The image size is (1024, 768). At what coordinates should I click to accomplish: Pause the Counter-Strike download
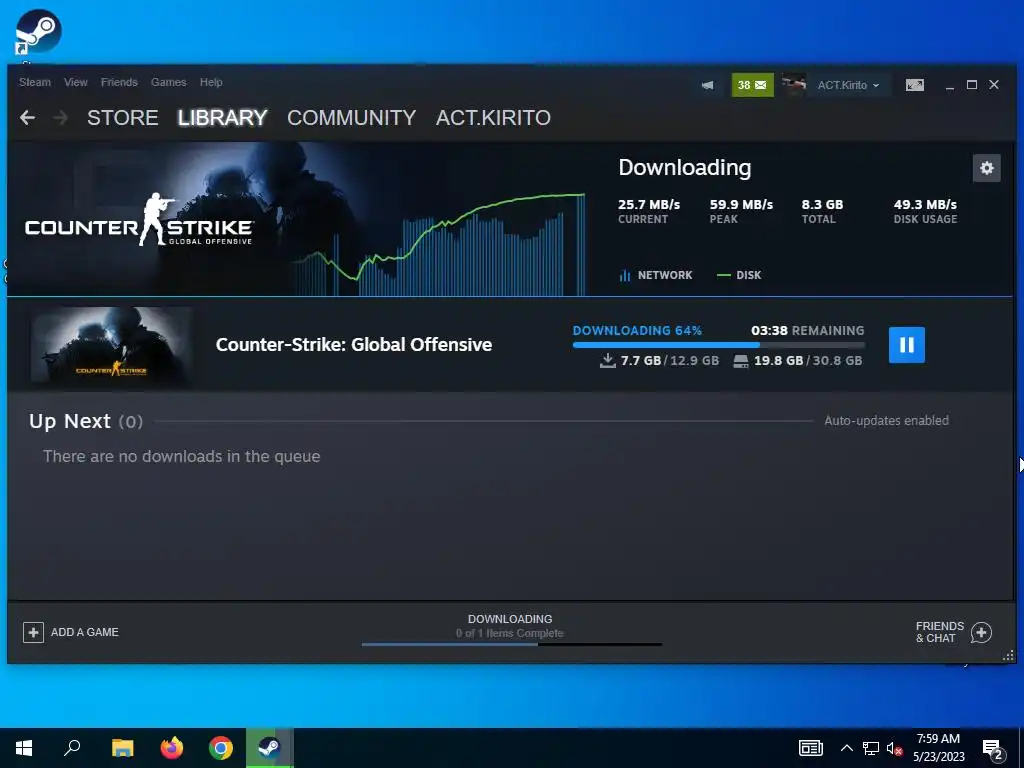click(x=906, y=345)
